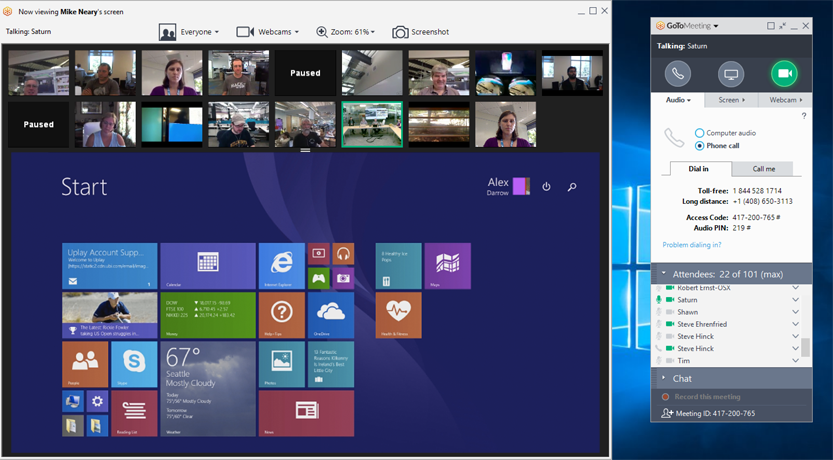Click the round screen sharing monitor button
Viewport: 833px width, 460px height.
[731, 73]
